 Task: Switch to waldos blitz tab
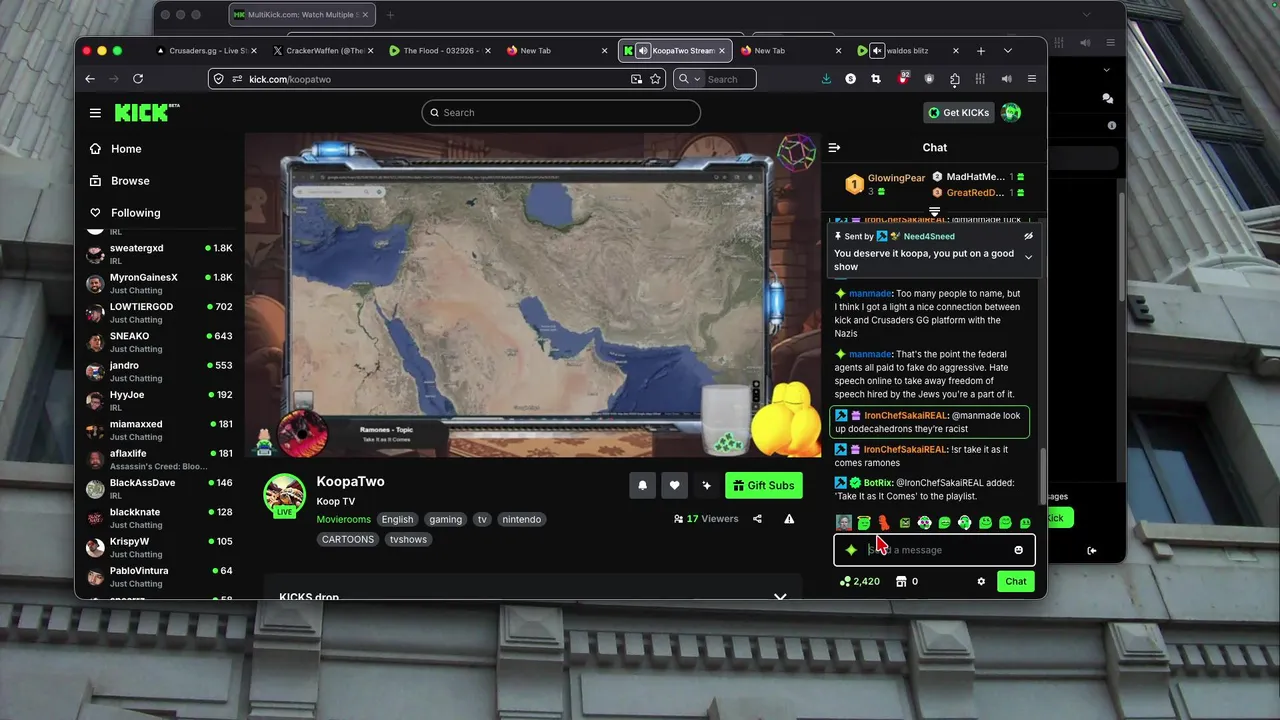907,51
